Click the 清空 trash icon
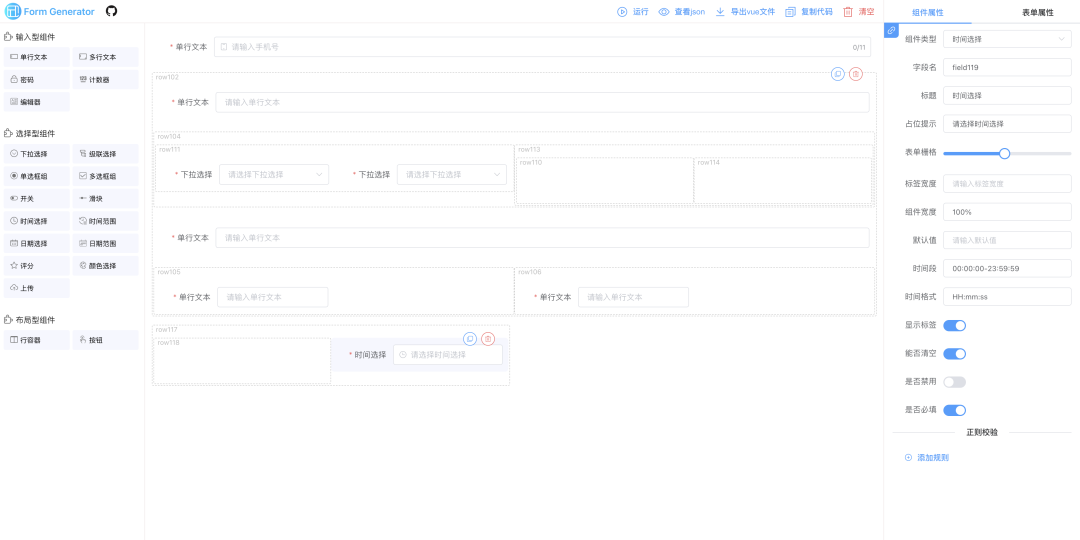Viewport: 1080px width, 540px height. point(848,12)
